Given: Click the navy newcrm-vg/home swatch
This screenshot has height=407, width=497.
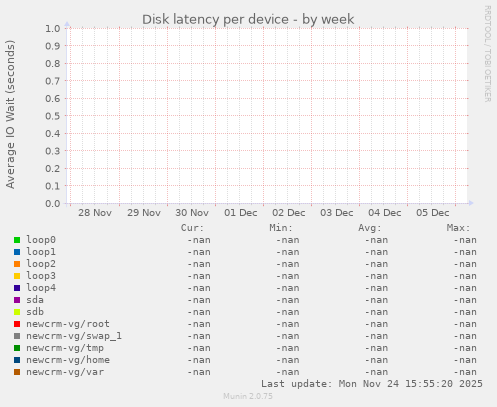Looking at the screenshot, I should coord(17,360).
